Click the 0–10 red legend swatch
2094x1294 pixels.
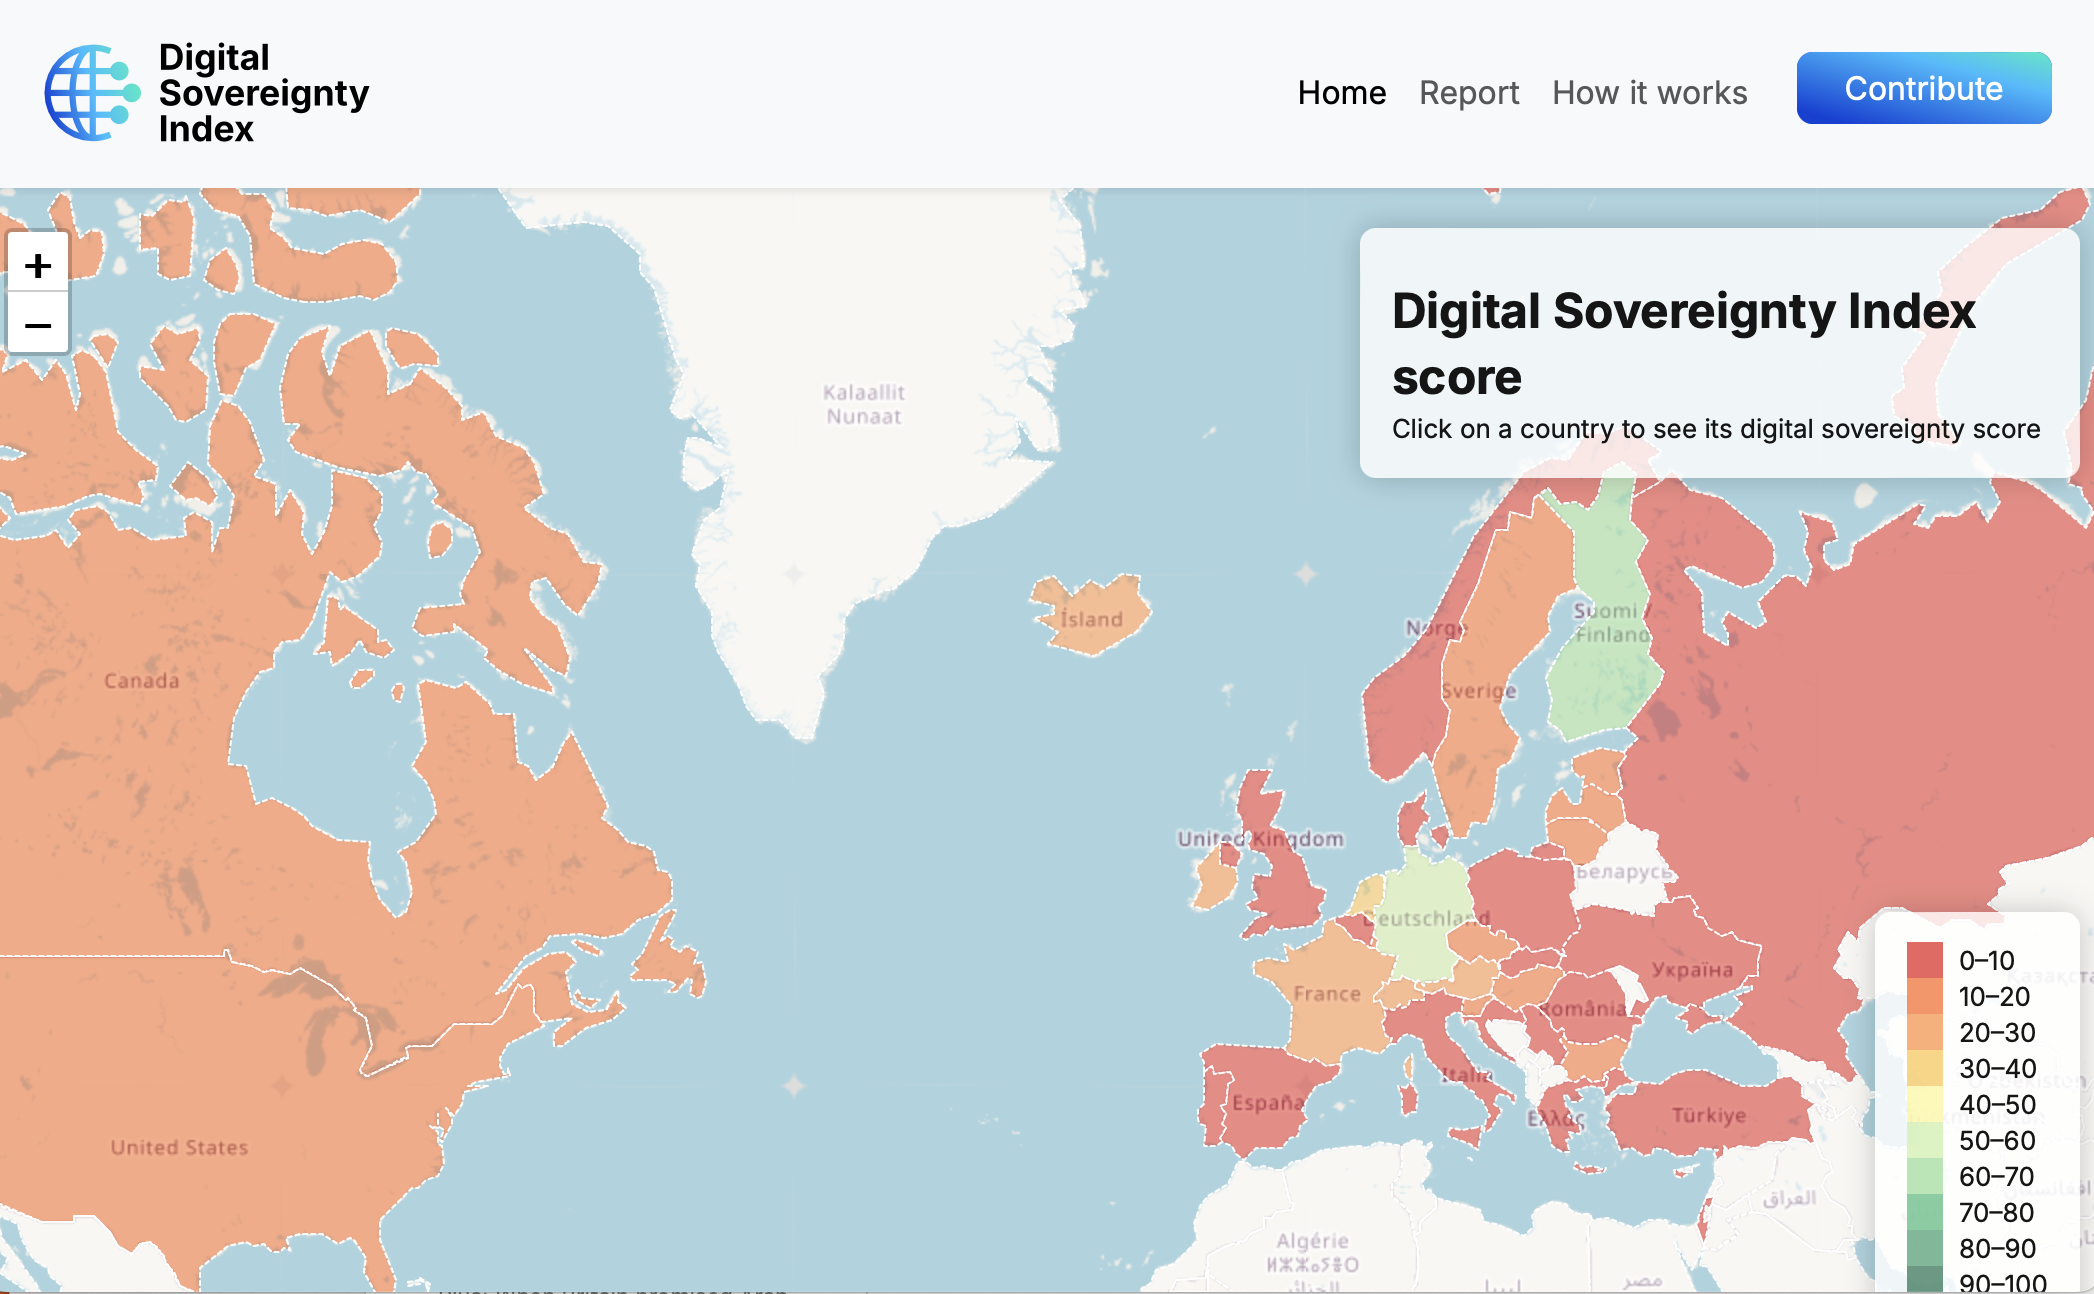(1924, 960)
